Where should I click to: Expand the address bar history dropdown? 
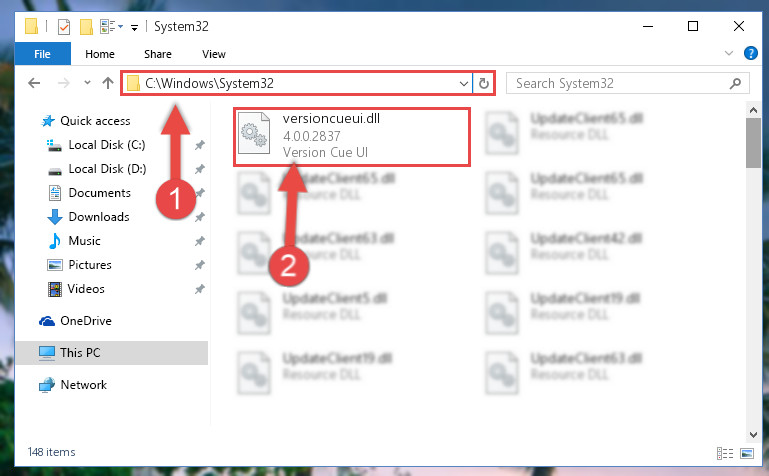click(463, 83)
